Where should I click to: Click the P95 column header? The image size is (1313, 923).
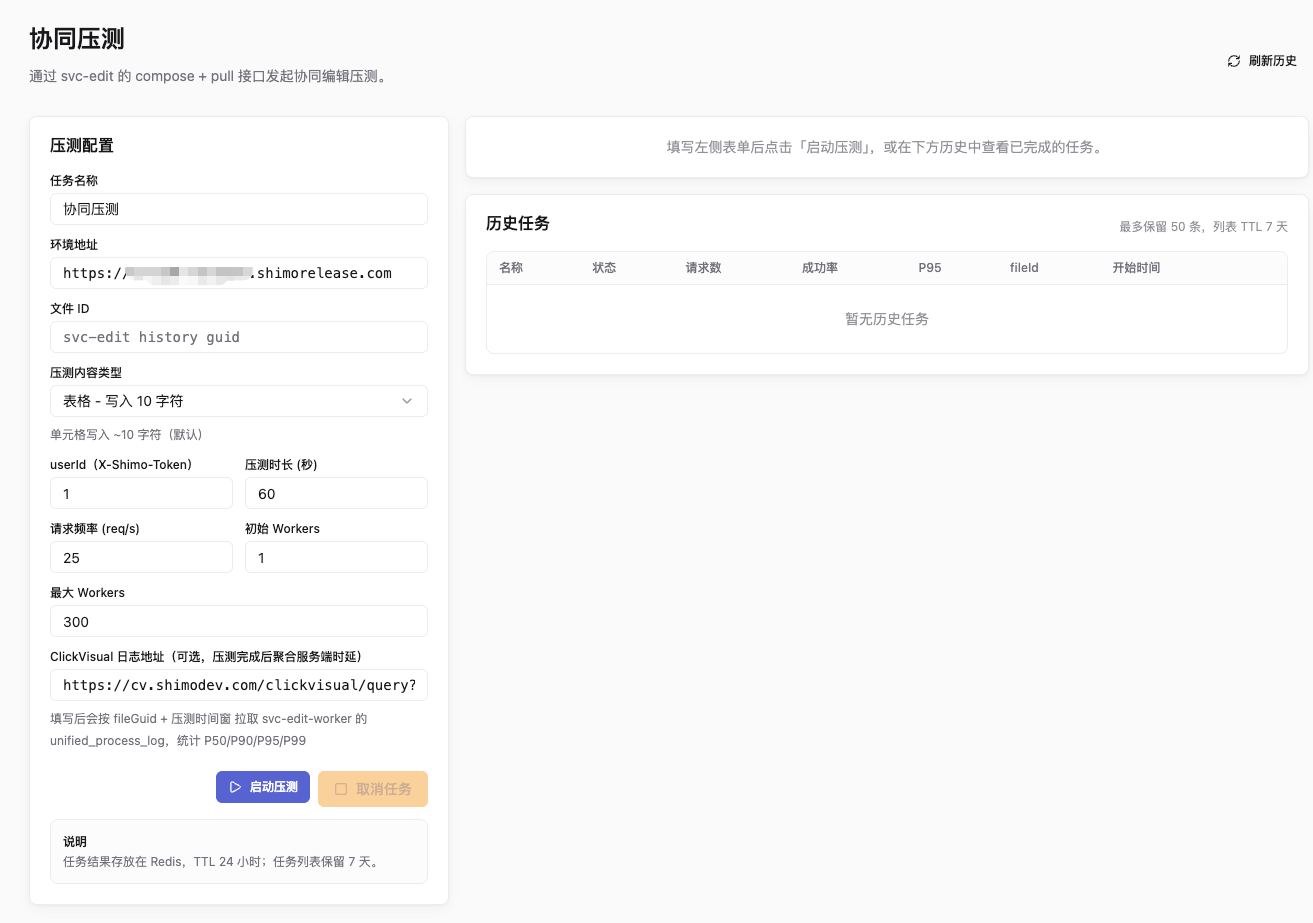tap(930, 268)
